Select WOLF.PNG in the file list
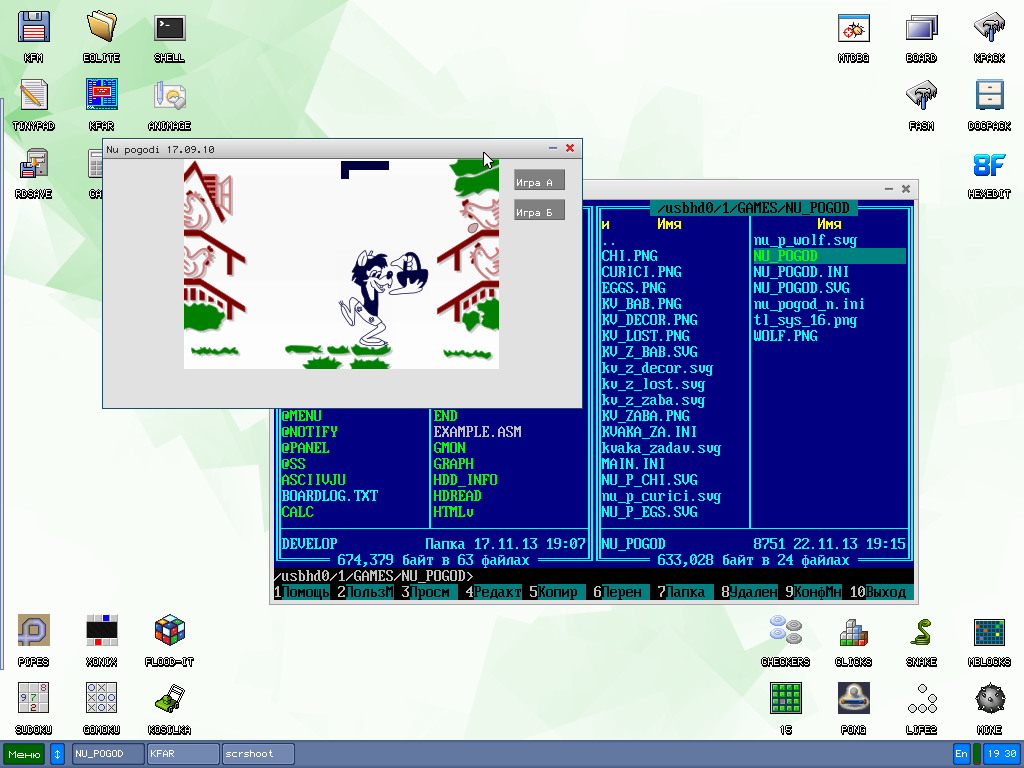Image resolution: width=1024 pixels, height=768 pixels. tap(785, 336)
